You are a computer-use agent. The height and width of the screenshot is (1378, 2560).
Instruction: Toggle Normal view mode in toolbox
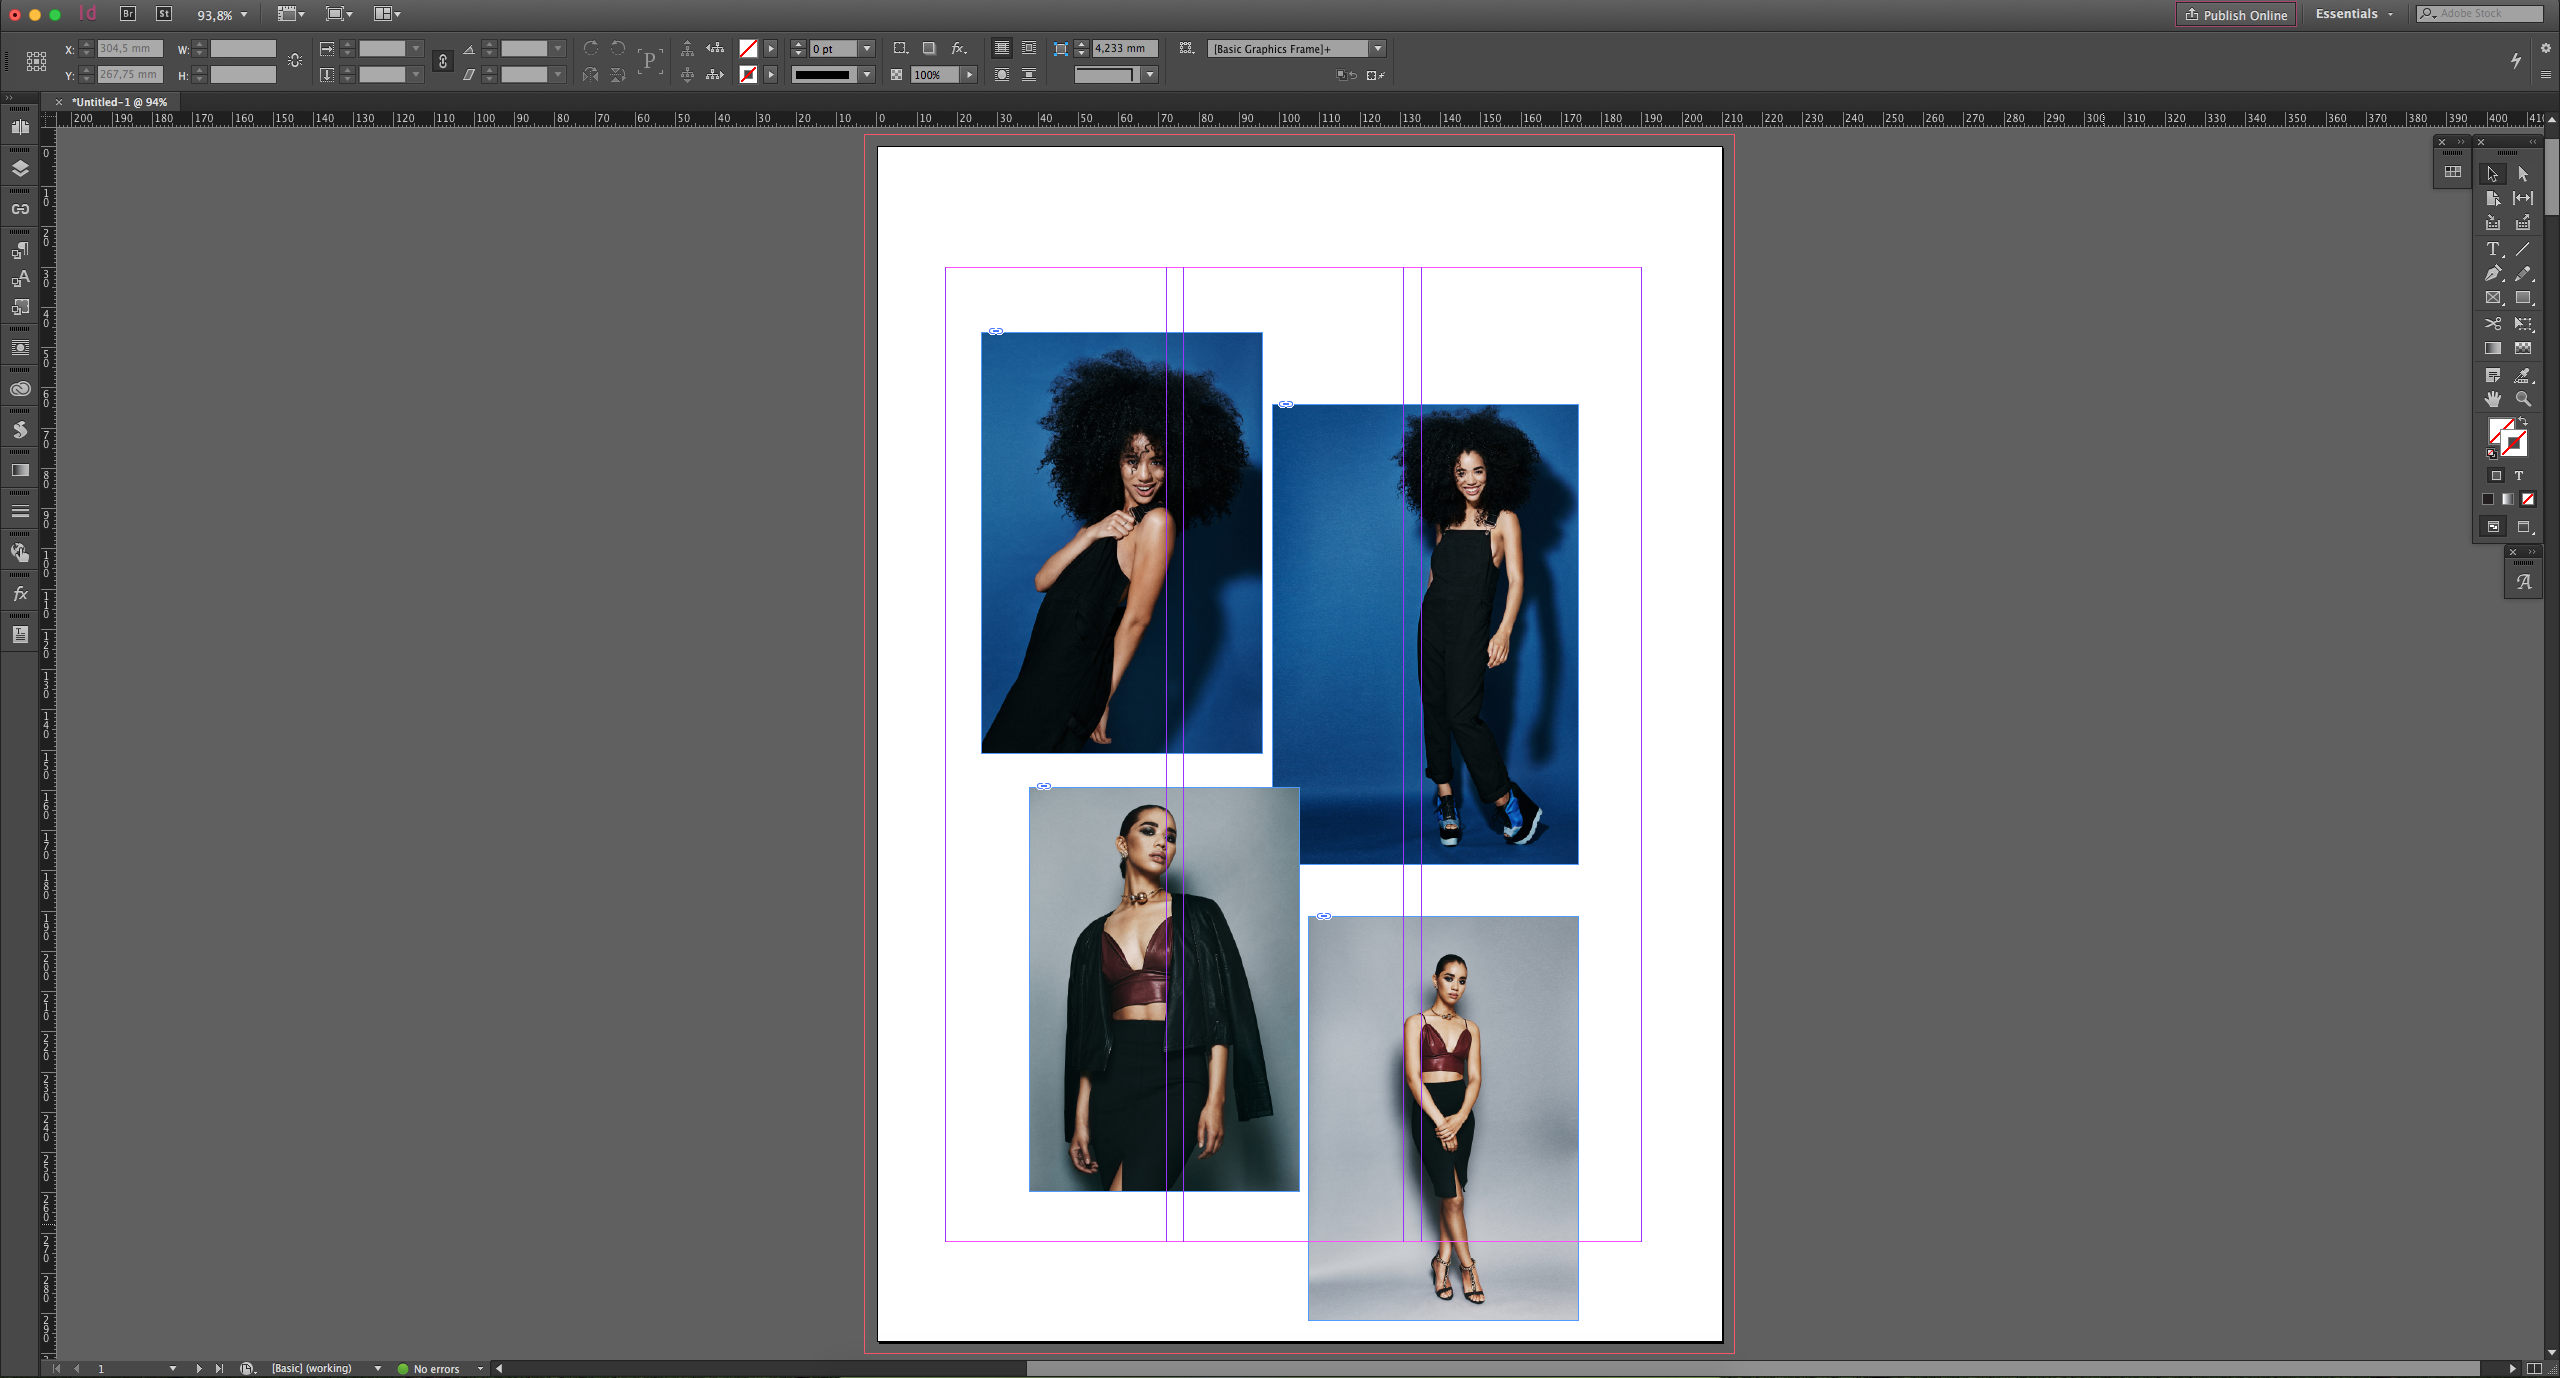point(2493,527)
